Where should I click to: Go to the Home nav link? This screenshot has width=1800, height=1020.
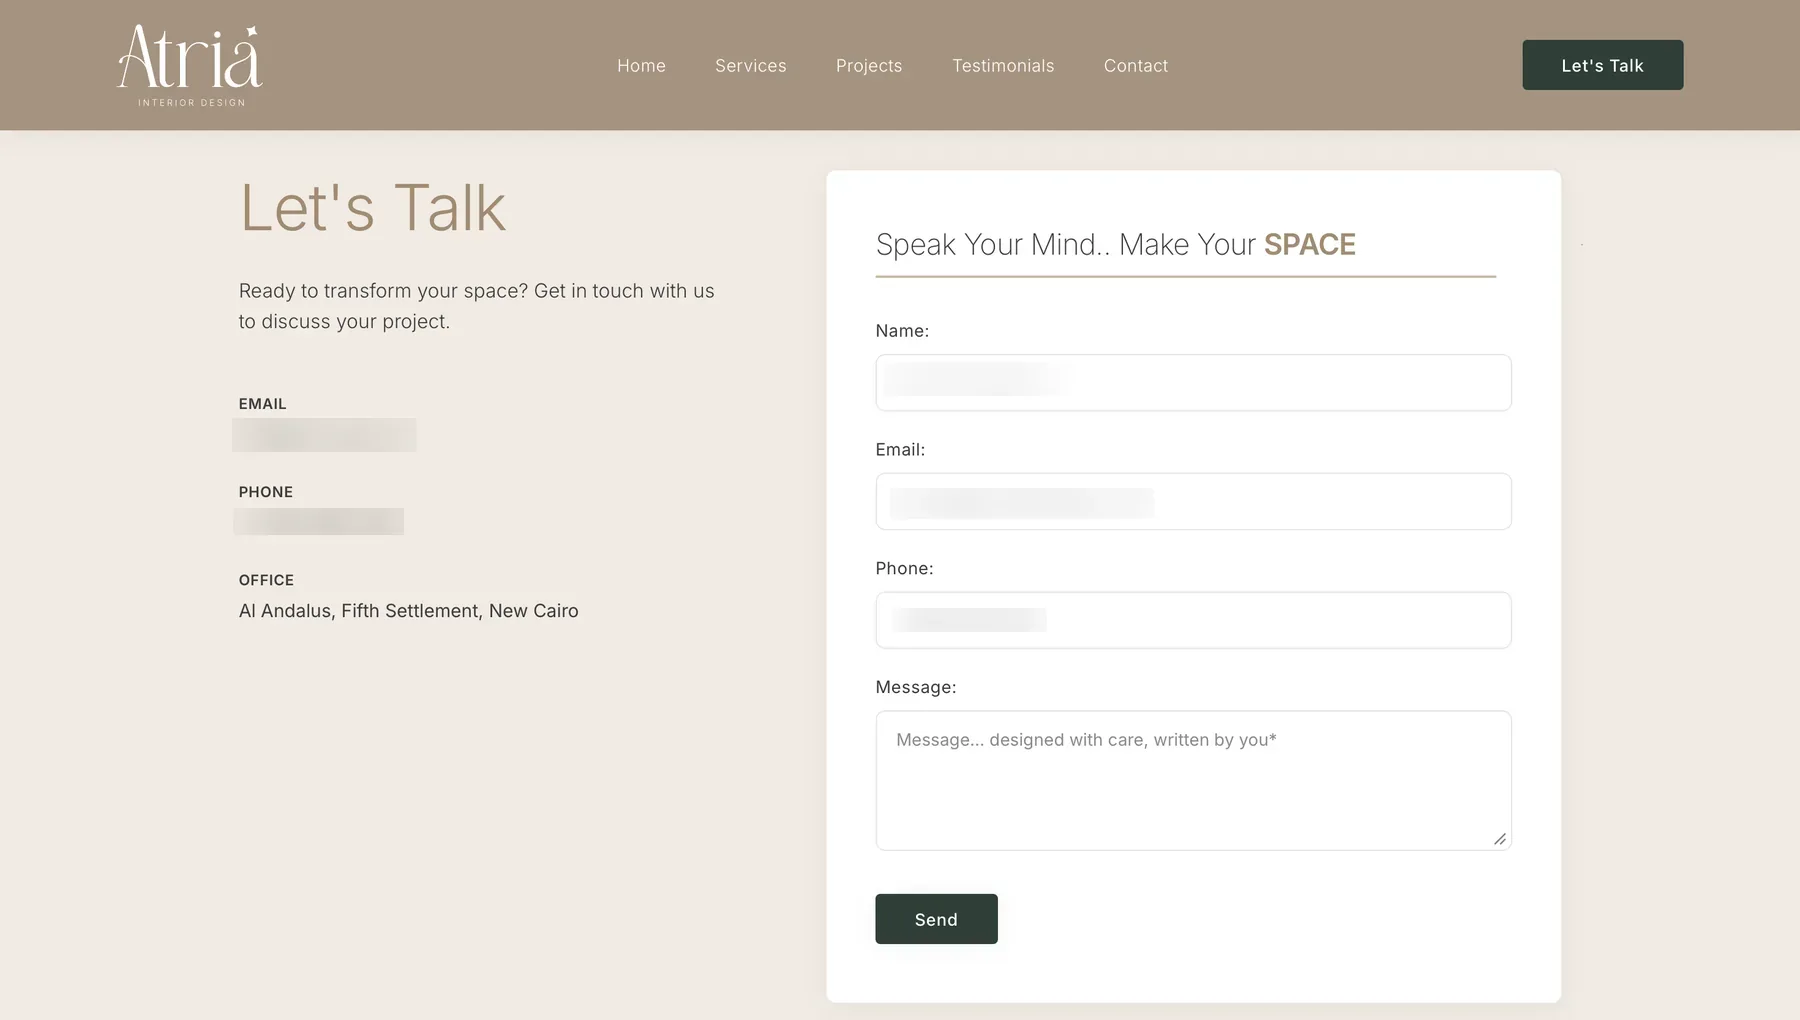click(x=641, y=66)
